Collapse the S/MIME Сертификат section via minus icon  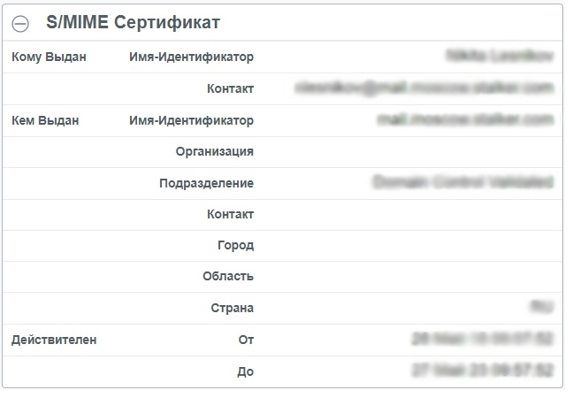click(x=20, y=24)
